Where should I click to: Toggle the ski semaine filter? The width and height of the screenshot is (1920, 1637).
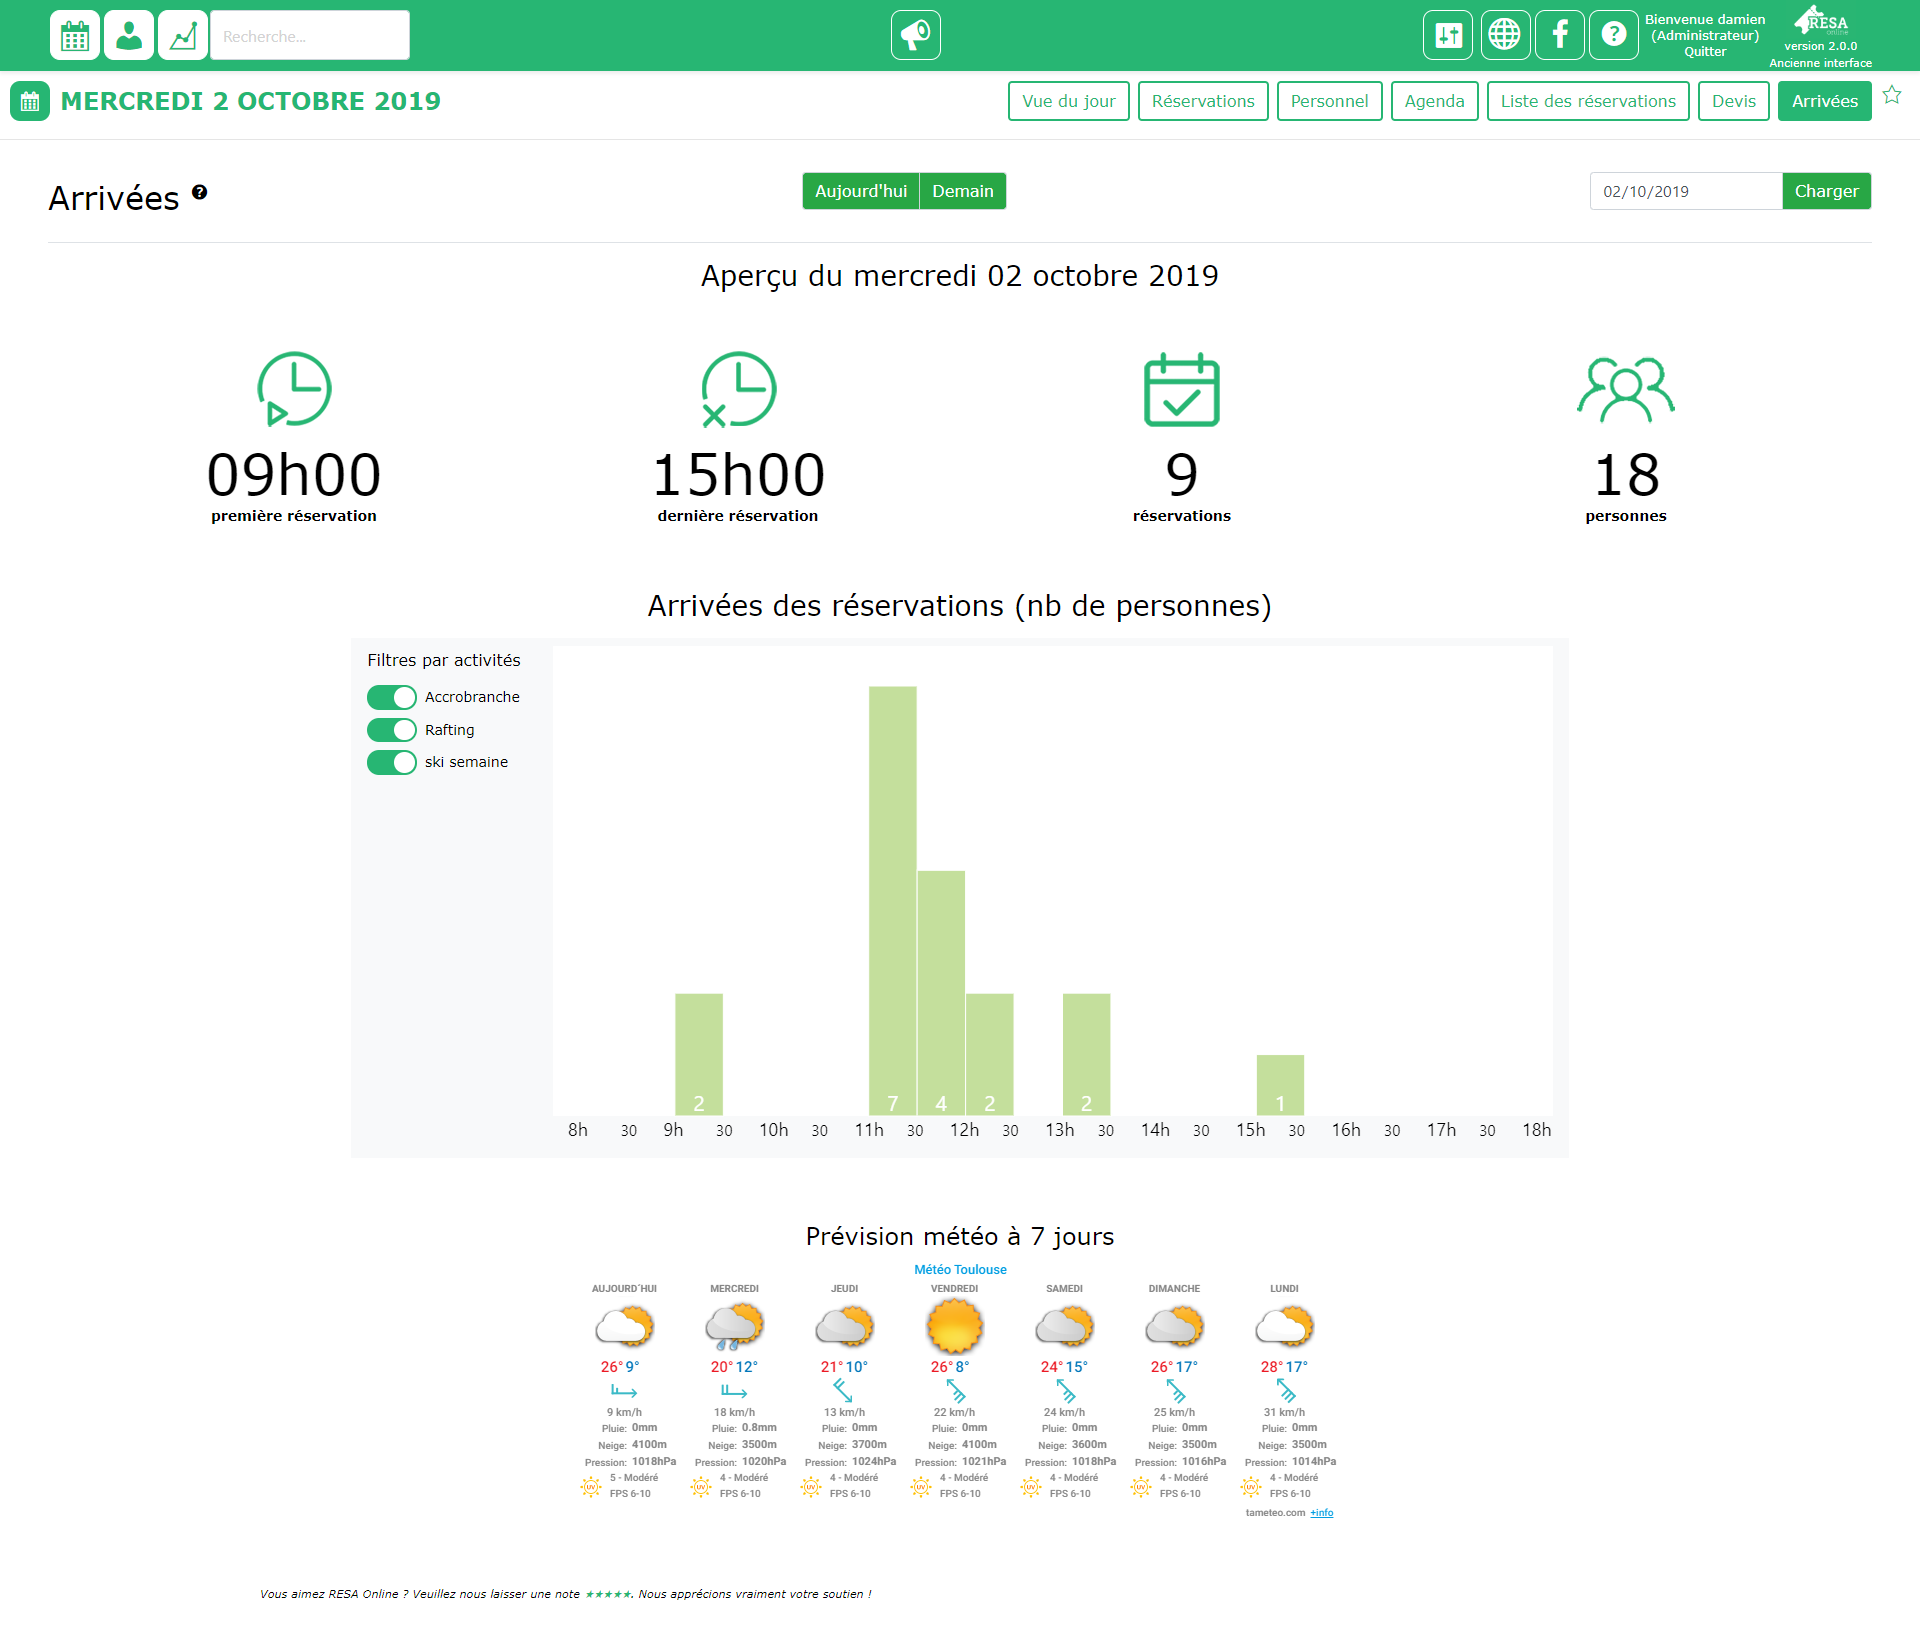[x=391, y=762]
